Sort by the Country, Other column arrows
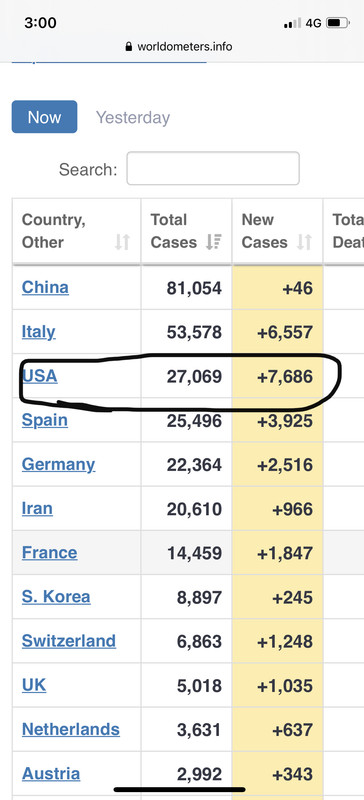Viewport: 364px width, 800px height. [122, 242]
